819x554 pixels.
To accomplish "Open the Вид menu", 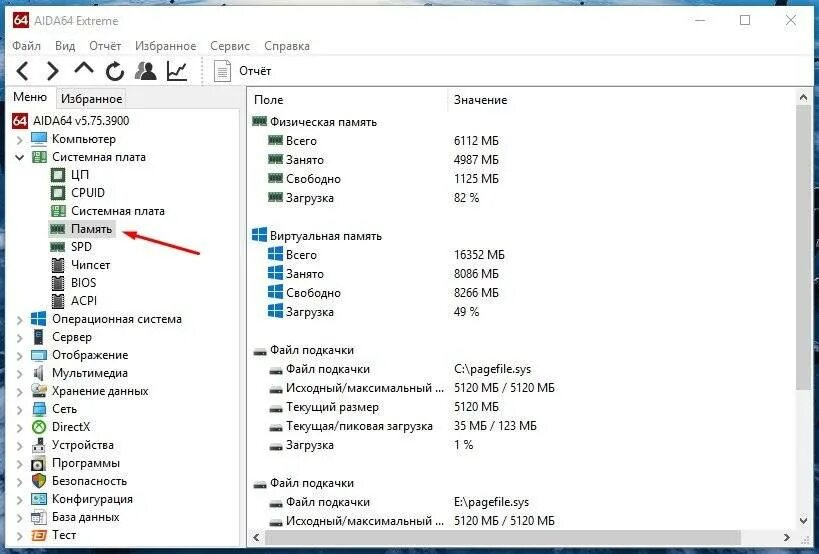I will pos(65,46).
